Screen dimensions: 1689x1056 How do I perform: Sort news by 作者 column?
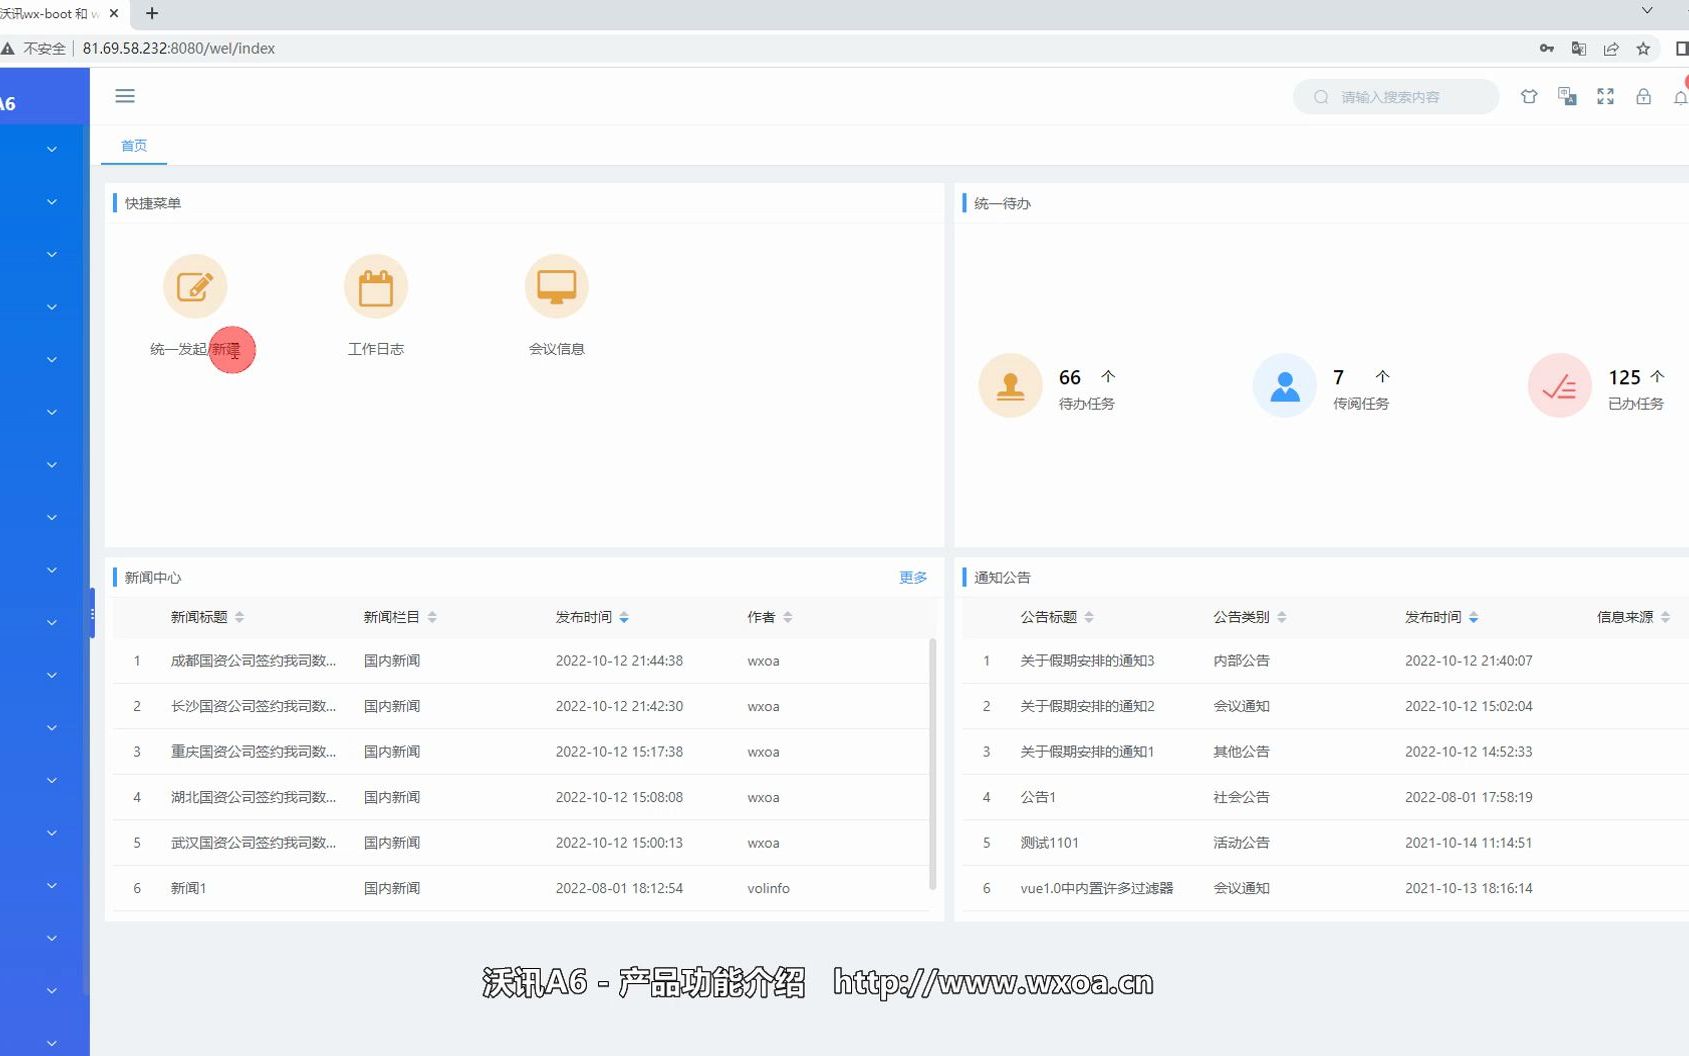tap(788, 617)
